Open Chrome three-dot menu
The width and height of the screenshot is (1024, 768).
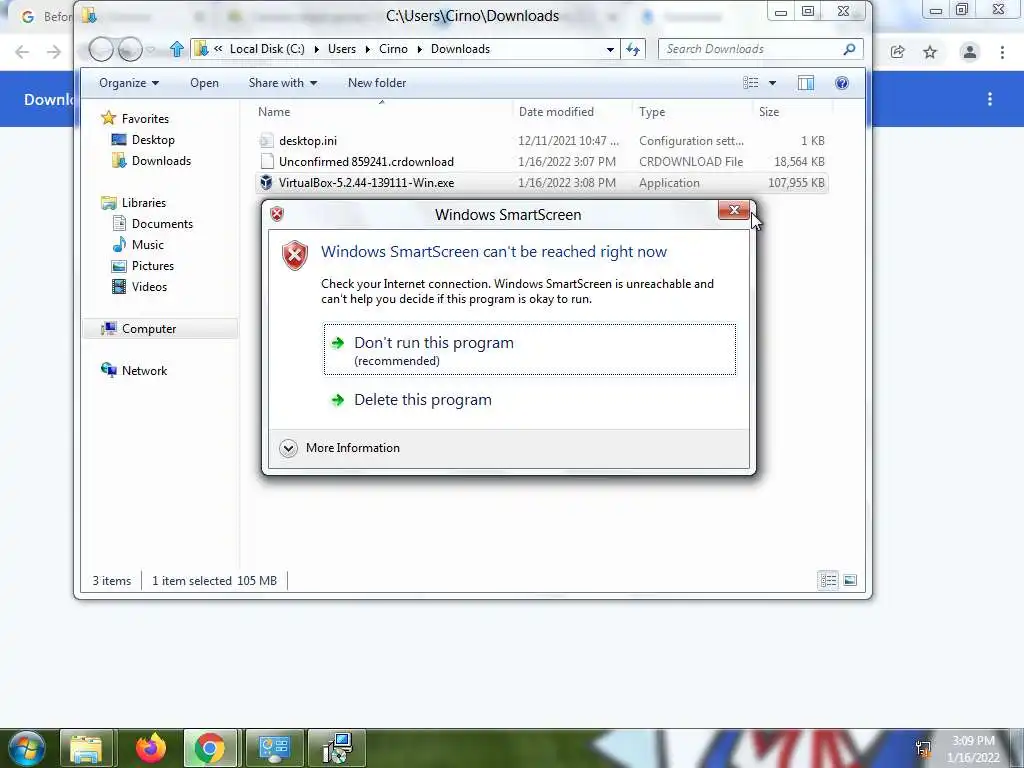click(1002, 52)
